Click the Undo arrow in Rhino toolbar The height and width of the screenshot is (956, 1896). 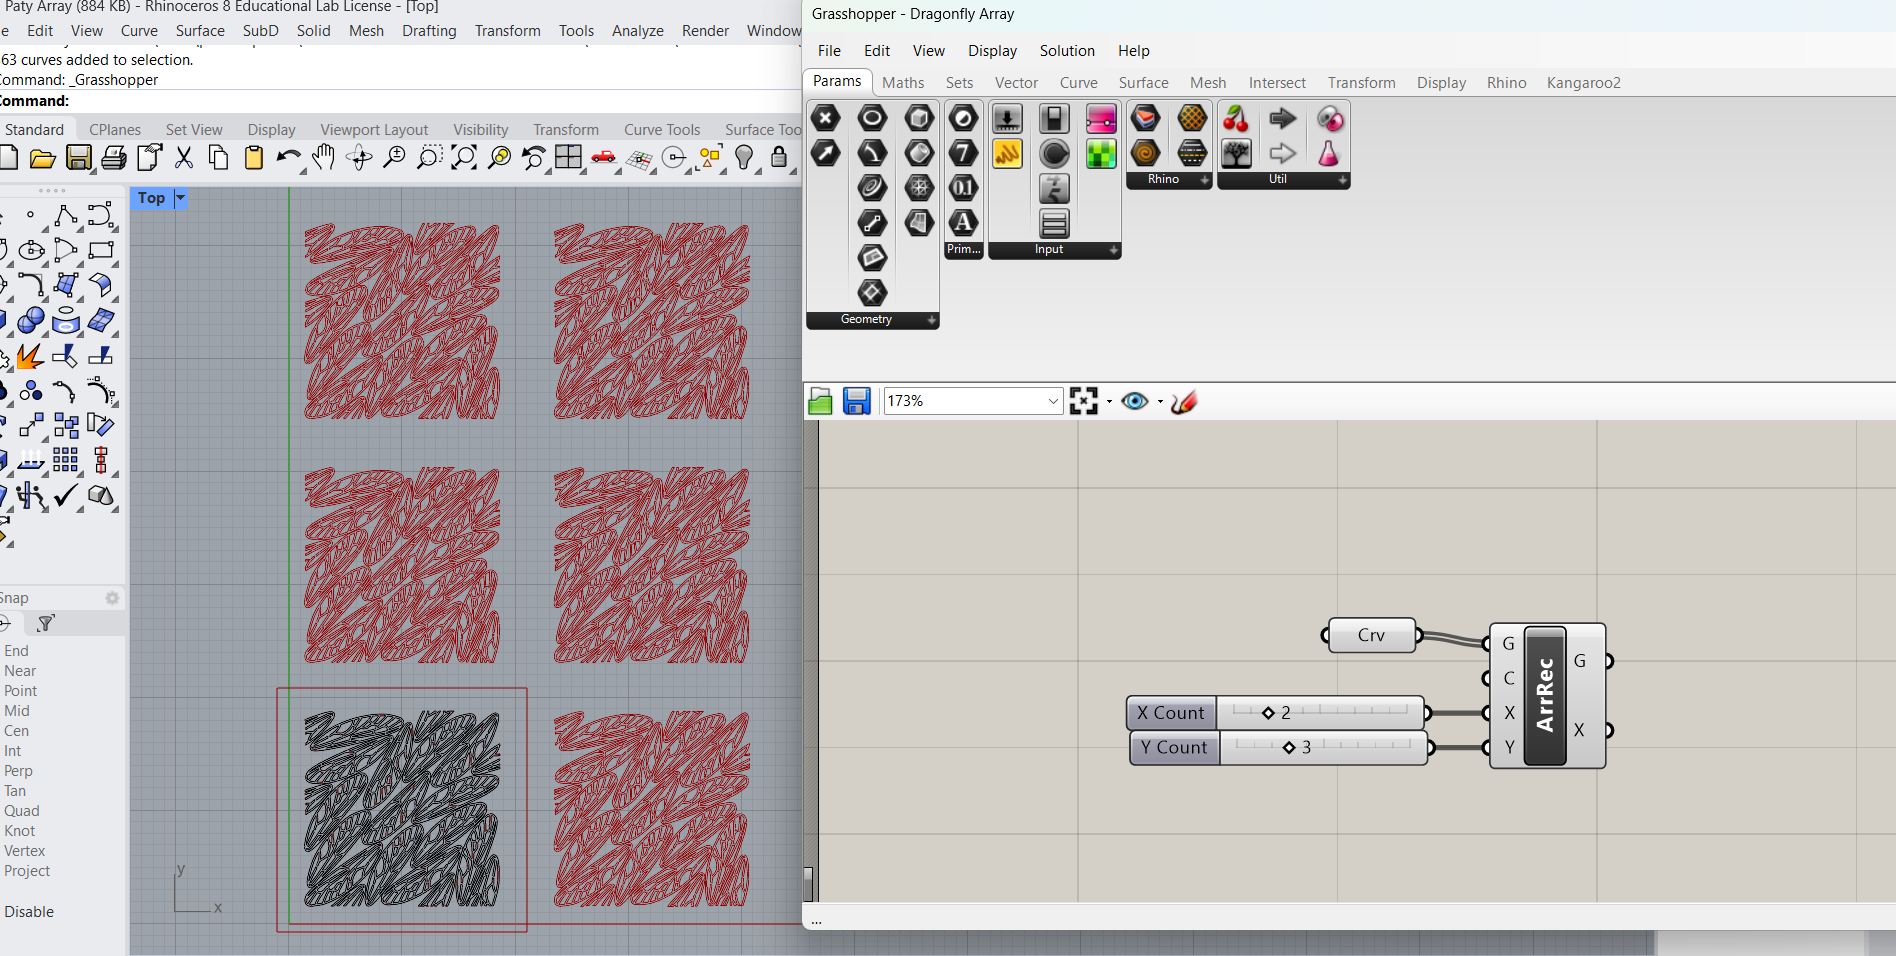point(288,158)
